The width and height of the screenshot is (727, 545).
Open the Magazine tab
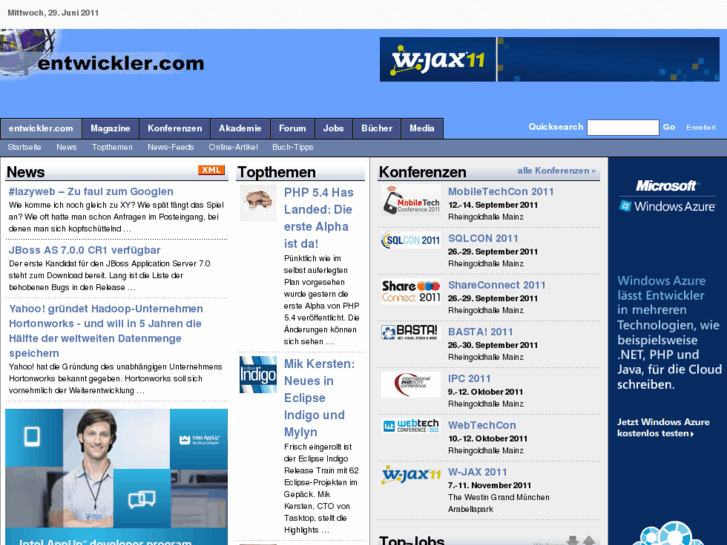coord(110,128)
